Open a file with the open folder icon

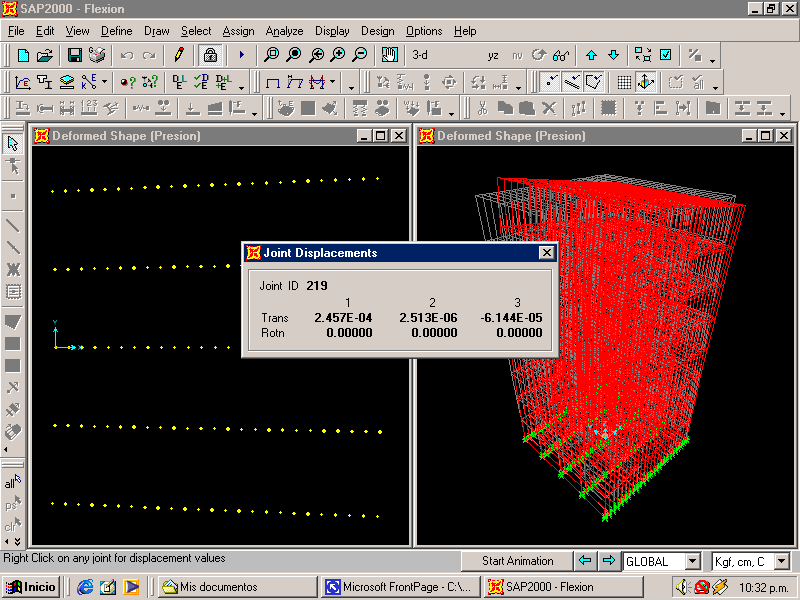click(45, 55)
